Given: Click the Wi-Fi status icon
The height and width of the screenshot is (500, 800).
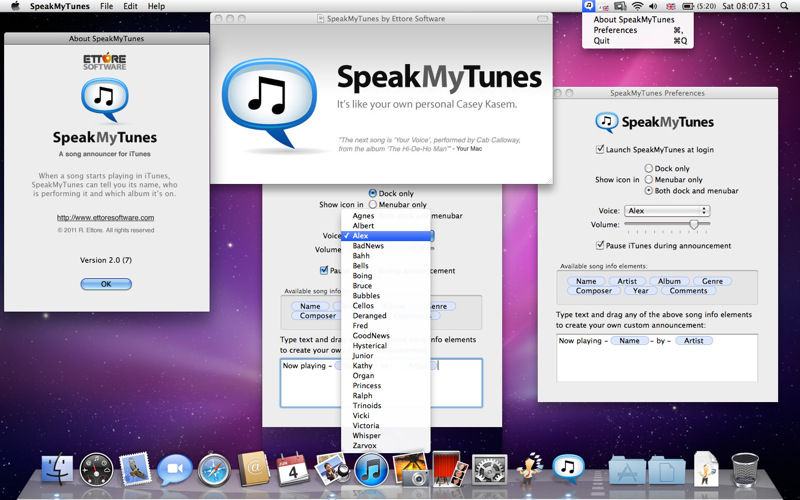Looking at the screenshot, I should pyautogui.click(x=637, y=6).
